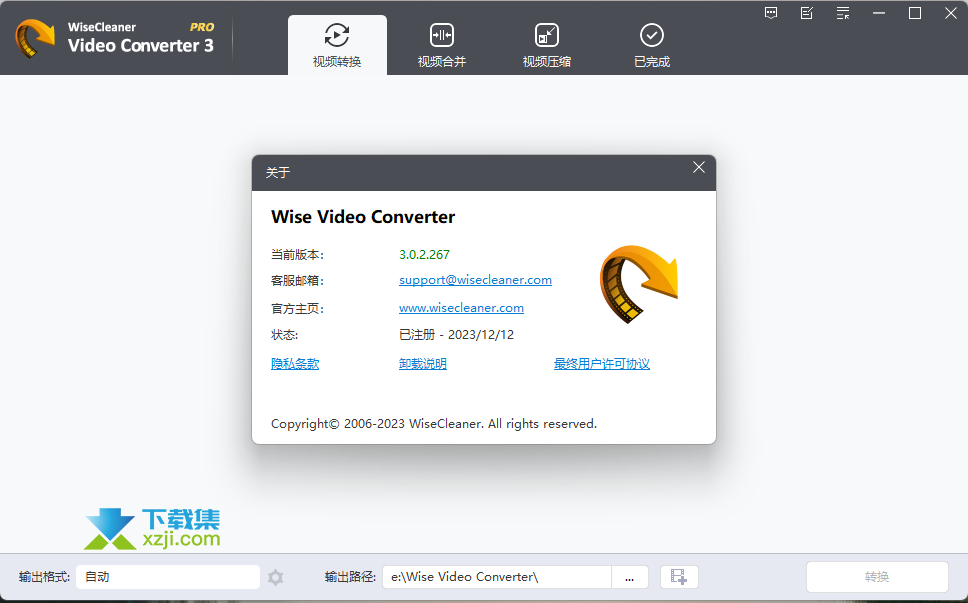Open the 视频合并 tab
Viewport: 968px width, 603px height.
(x=442, y=45)
